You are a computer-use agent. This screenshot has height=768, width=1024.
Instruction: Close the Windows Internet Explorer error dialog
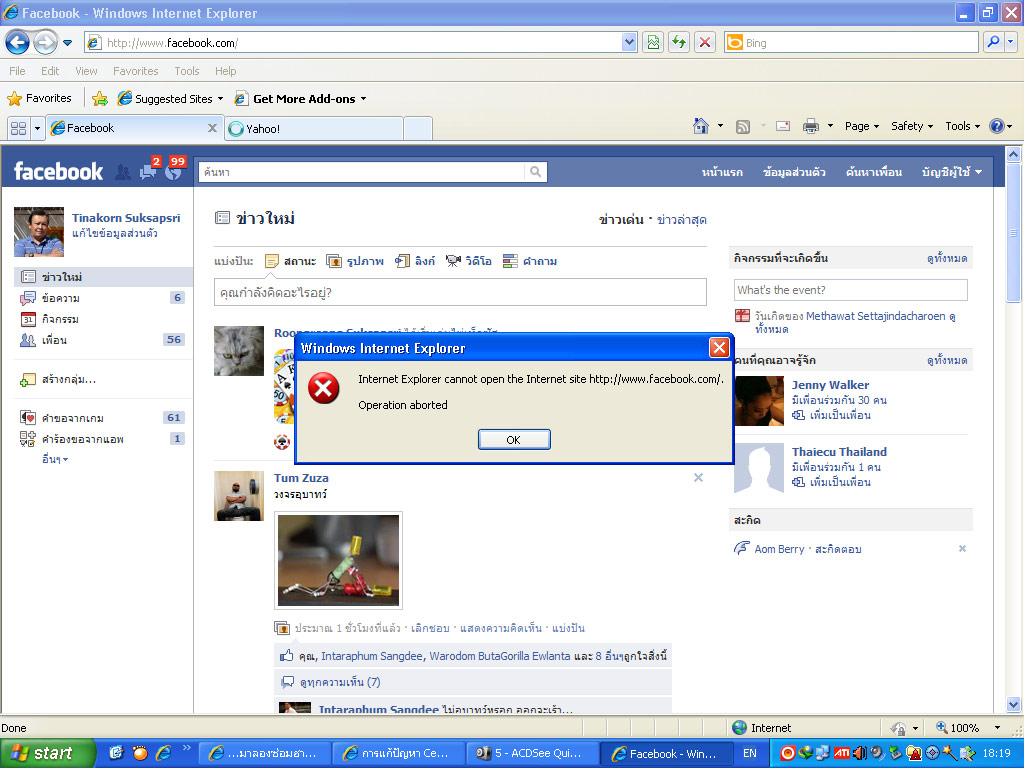[718, 348]
